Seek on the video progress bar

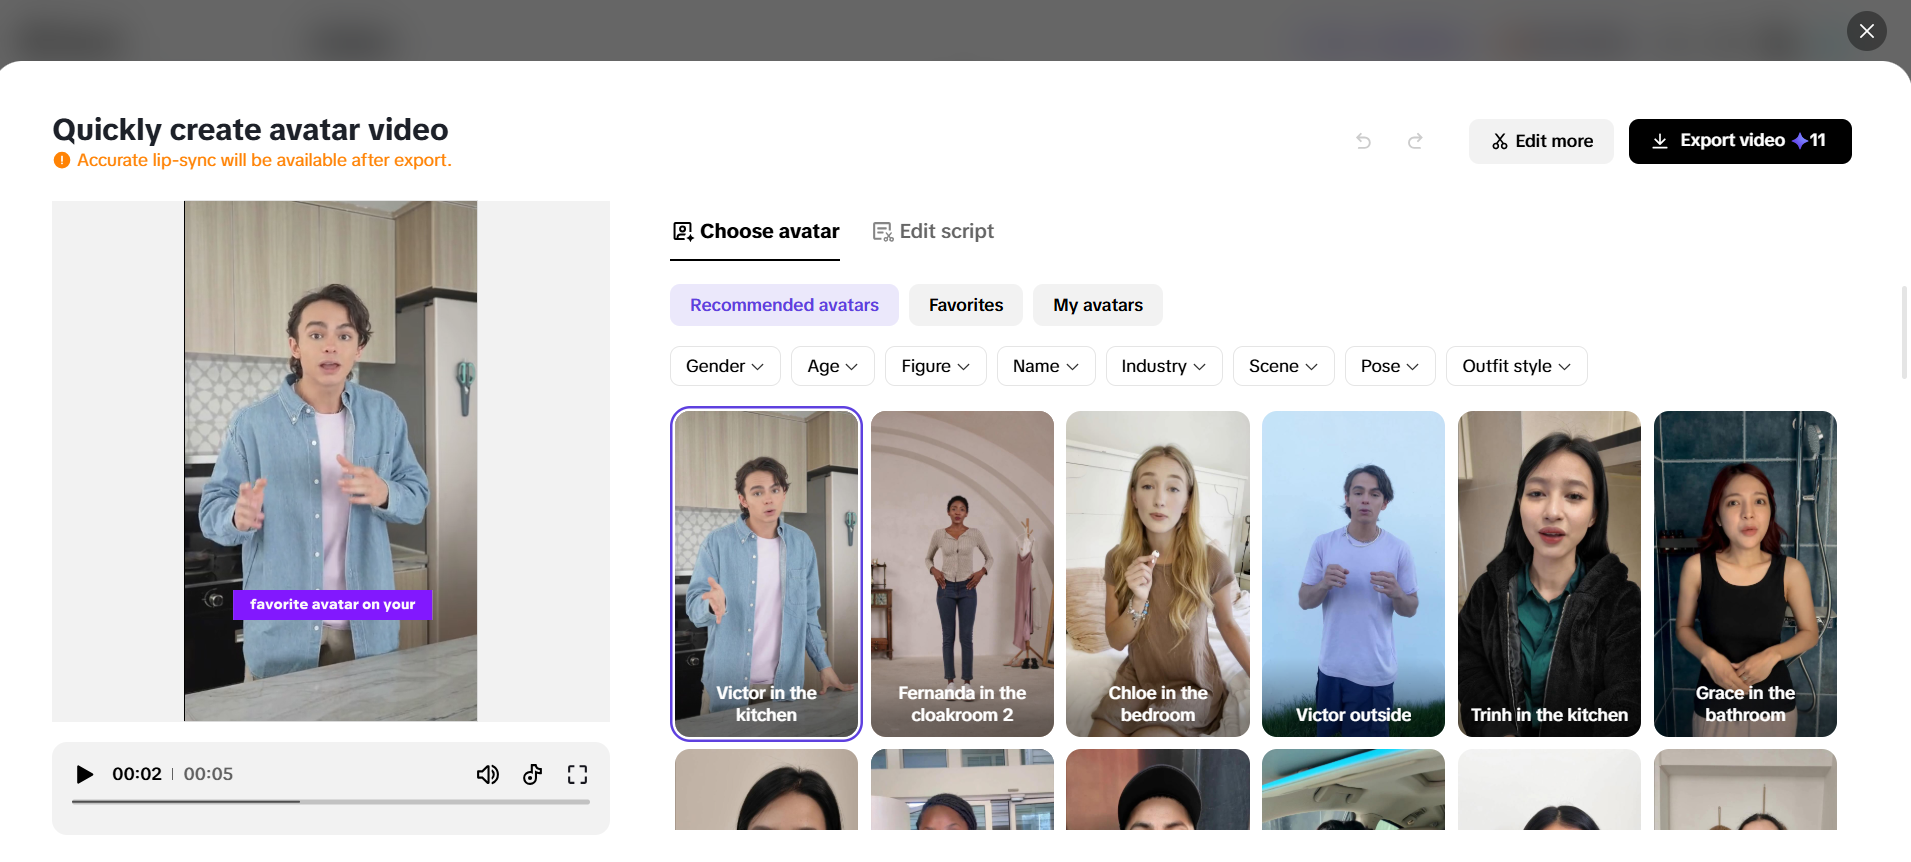coord(331,801)
